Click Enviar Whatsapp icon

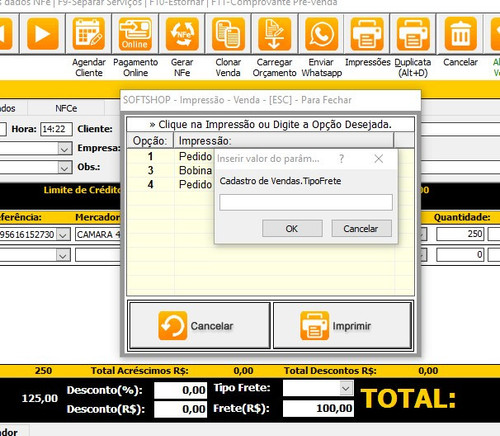(321, 34)
